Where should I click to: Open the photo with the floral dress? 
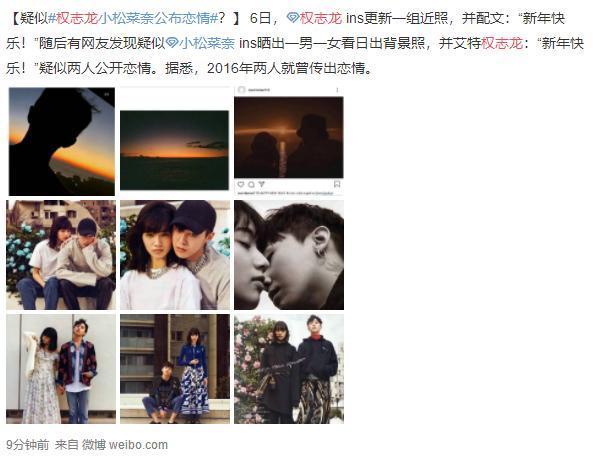61,369
